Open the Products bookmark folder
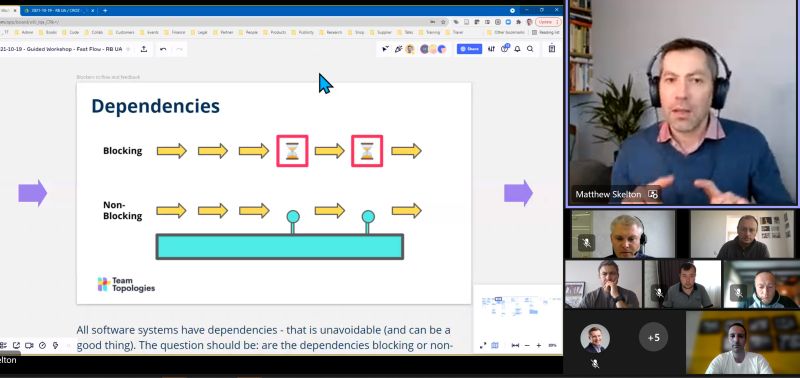The image size is (800, 378). click(x=275, y=32)
